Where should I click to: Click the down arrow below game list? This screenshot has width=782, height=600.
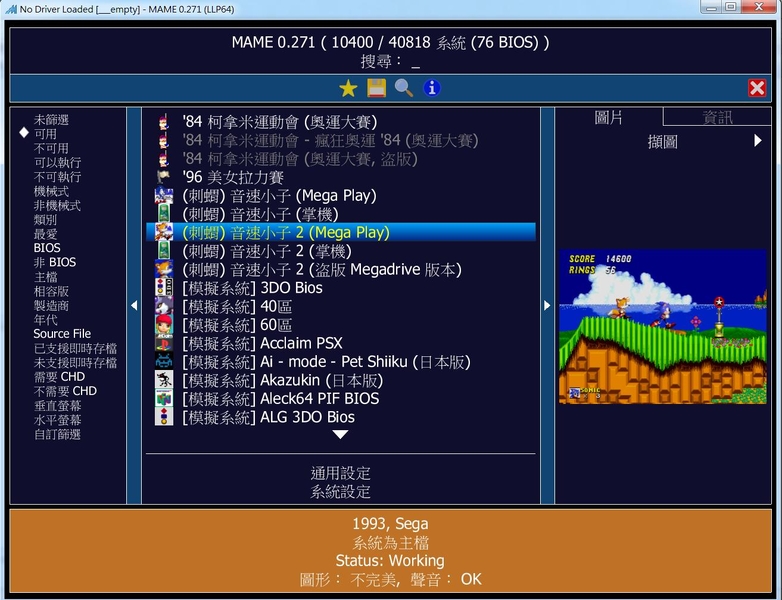[340, 434]
